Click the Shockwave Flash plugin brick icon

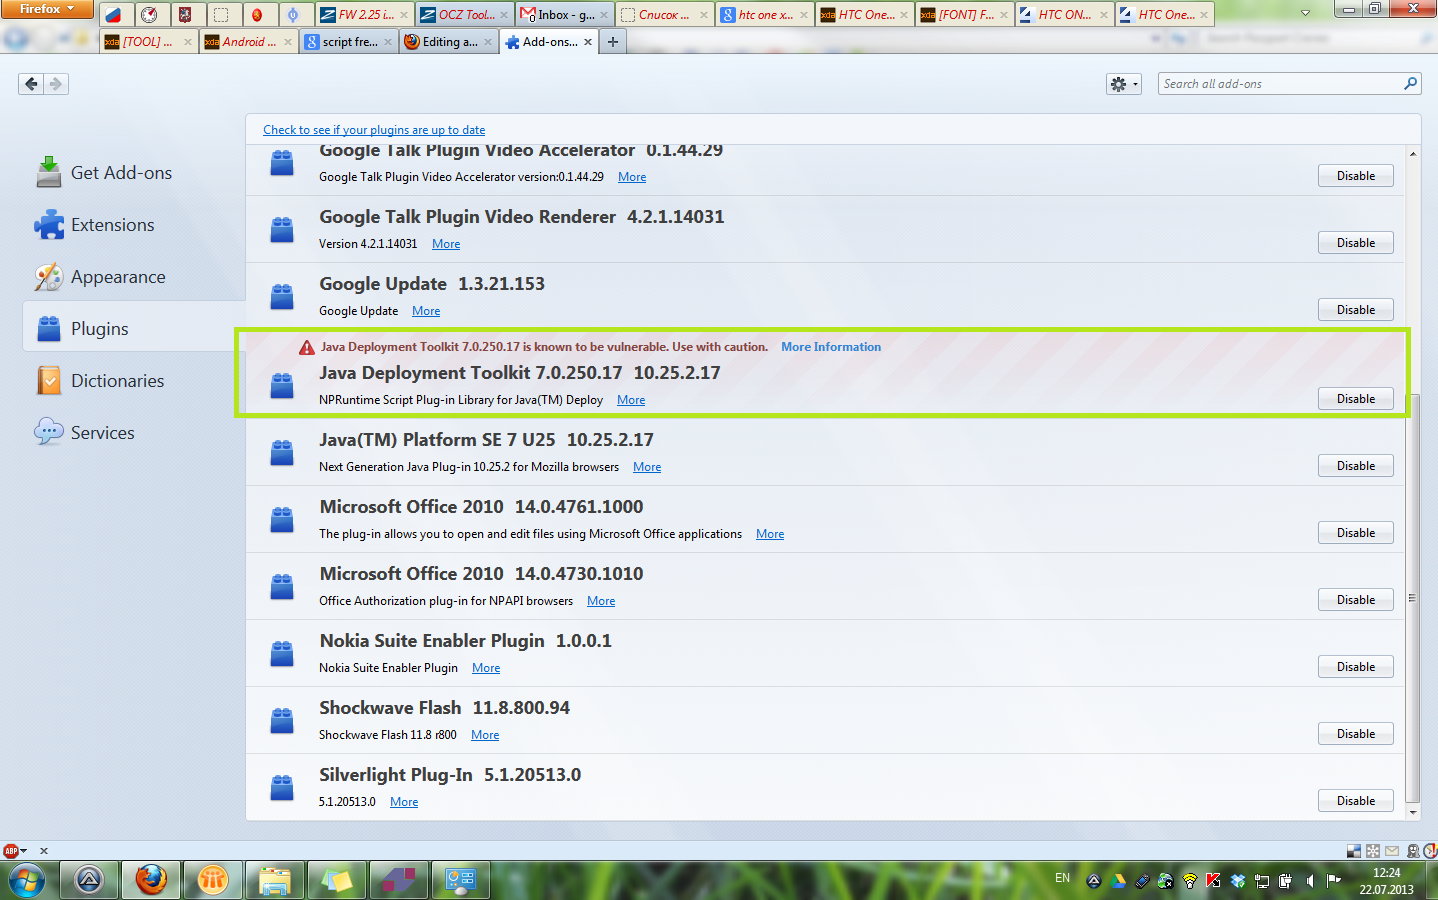click(x=282, y=721)
